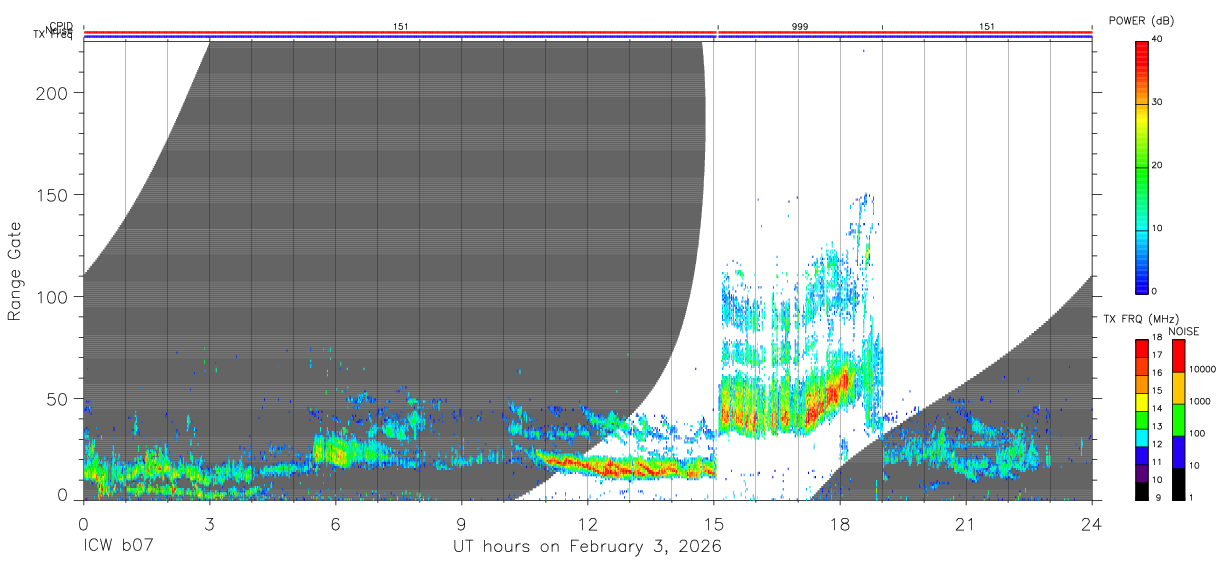This screenshot has width=1228, height=567.
Task: Click the 1000 label on the NOISE legend
Action: pos(1198,401)
